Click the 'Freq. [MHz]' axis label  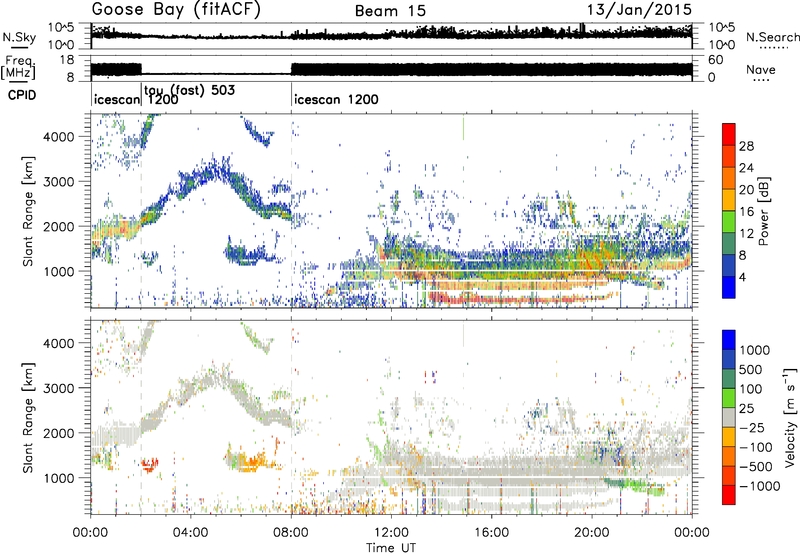[x=19, y=67]
